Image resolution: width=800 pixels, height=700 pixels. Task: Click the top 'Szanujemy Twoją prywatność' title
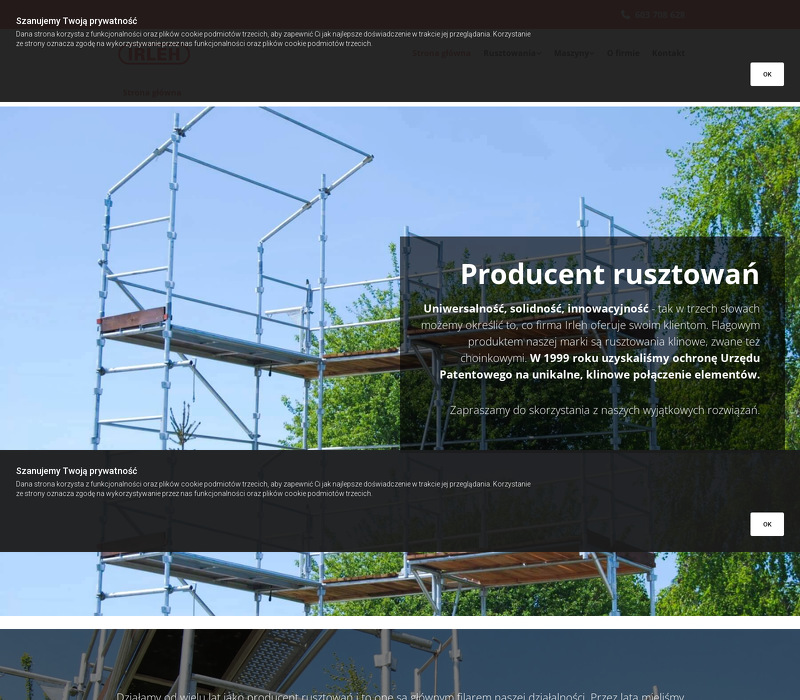tap(77, 21)
